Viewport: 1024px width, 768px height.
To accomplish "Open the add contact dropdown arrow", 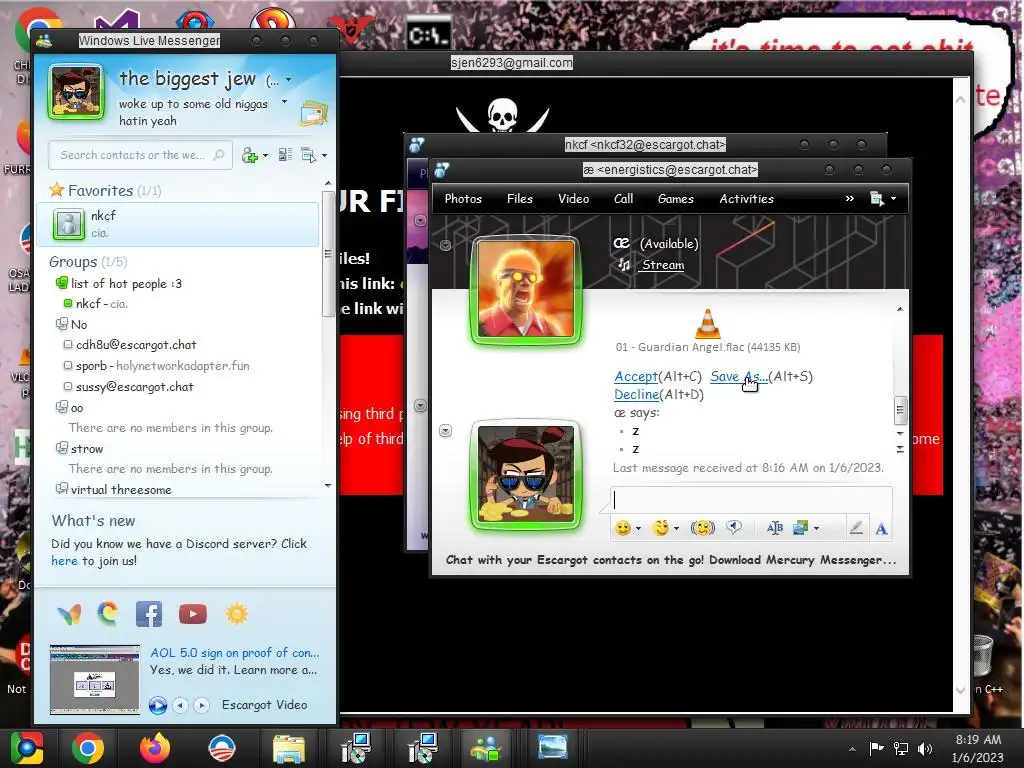I will (265, 155).
